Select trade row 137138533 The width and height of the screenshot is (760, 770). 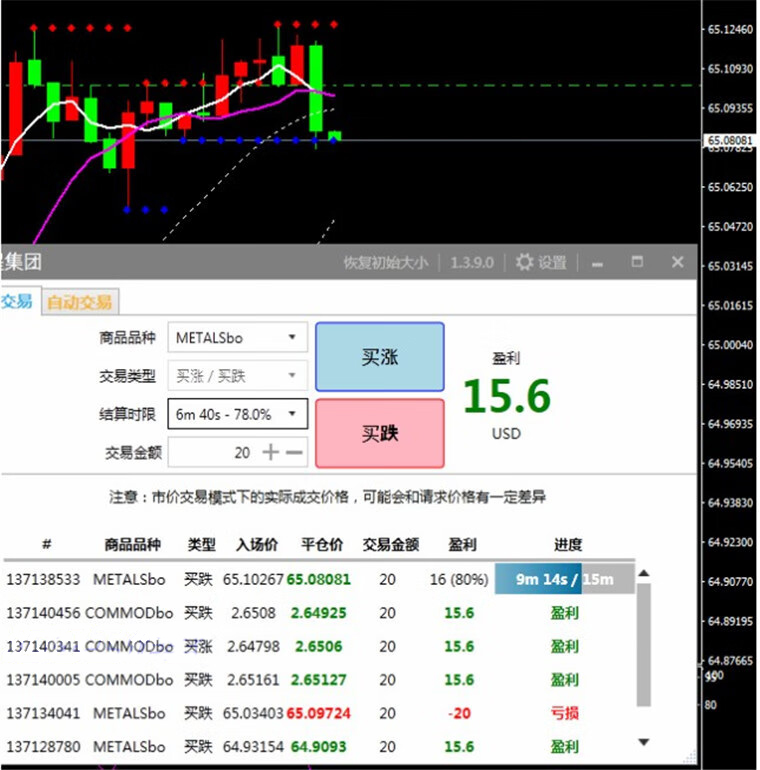pyautogui.click(x=319, y=579)
